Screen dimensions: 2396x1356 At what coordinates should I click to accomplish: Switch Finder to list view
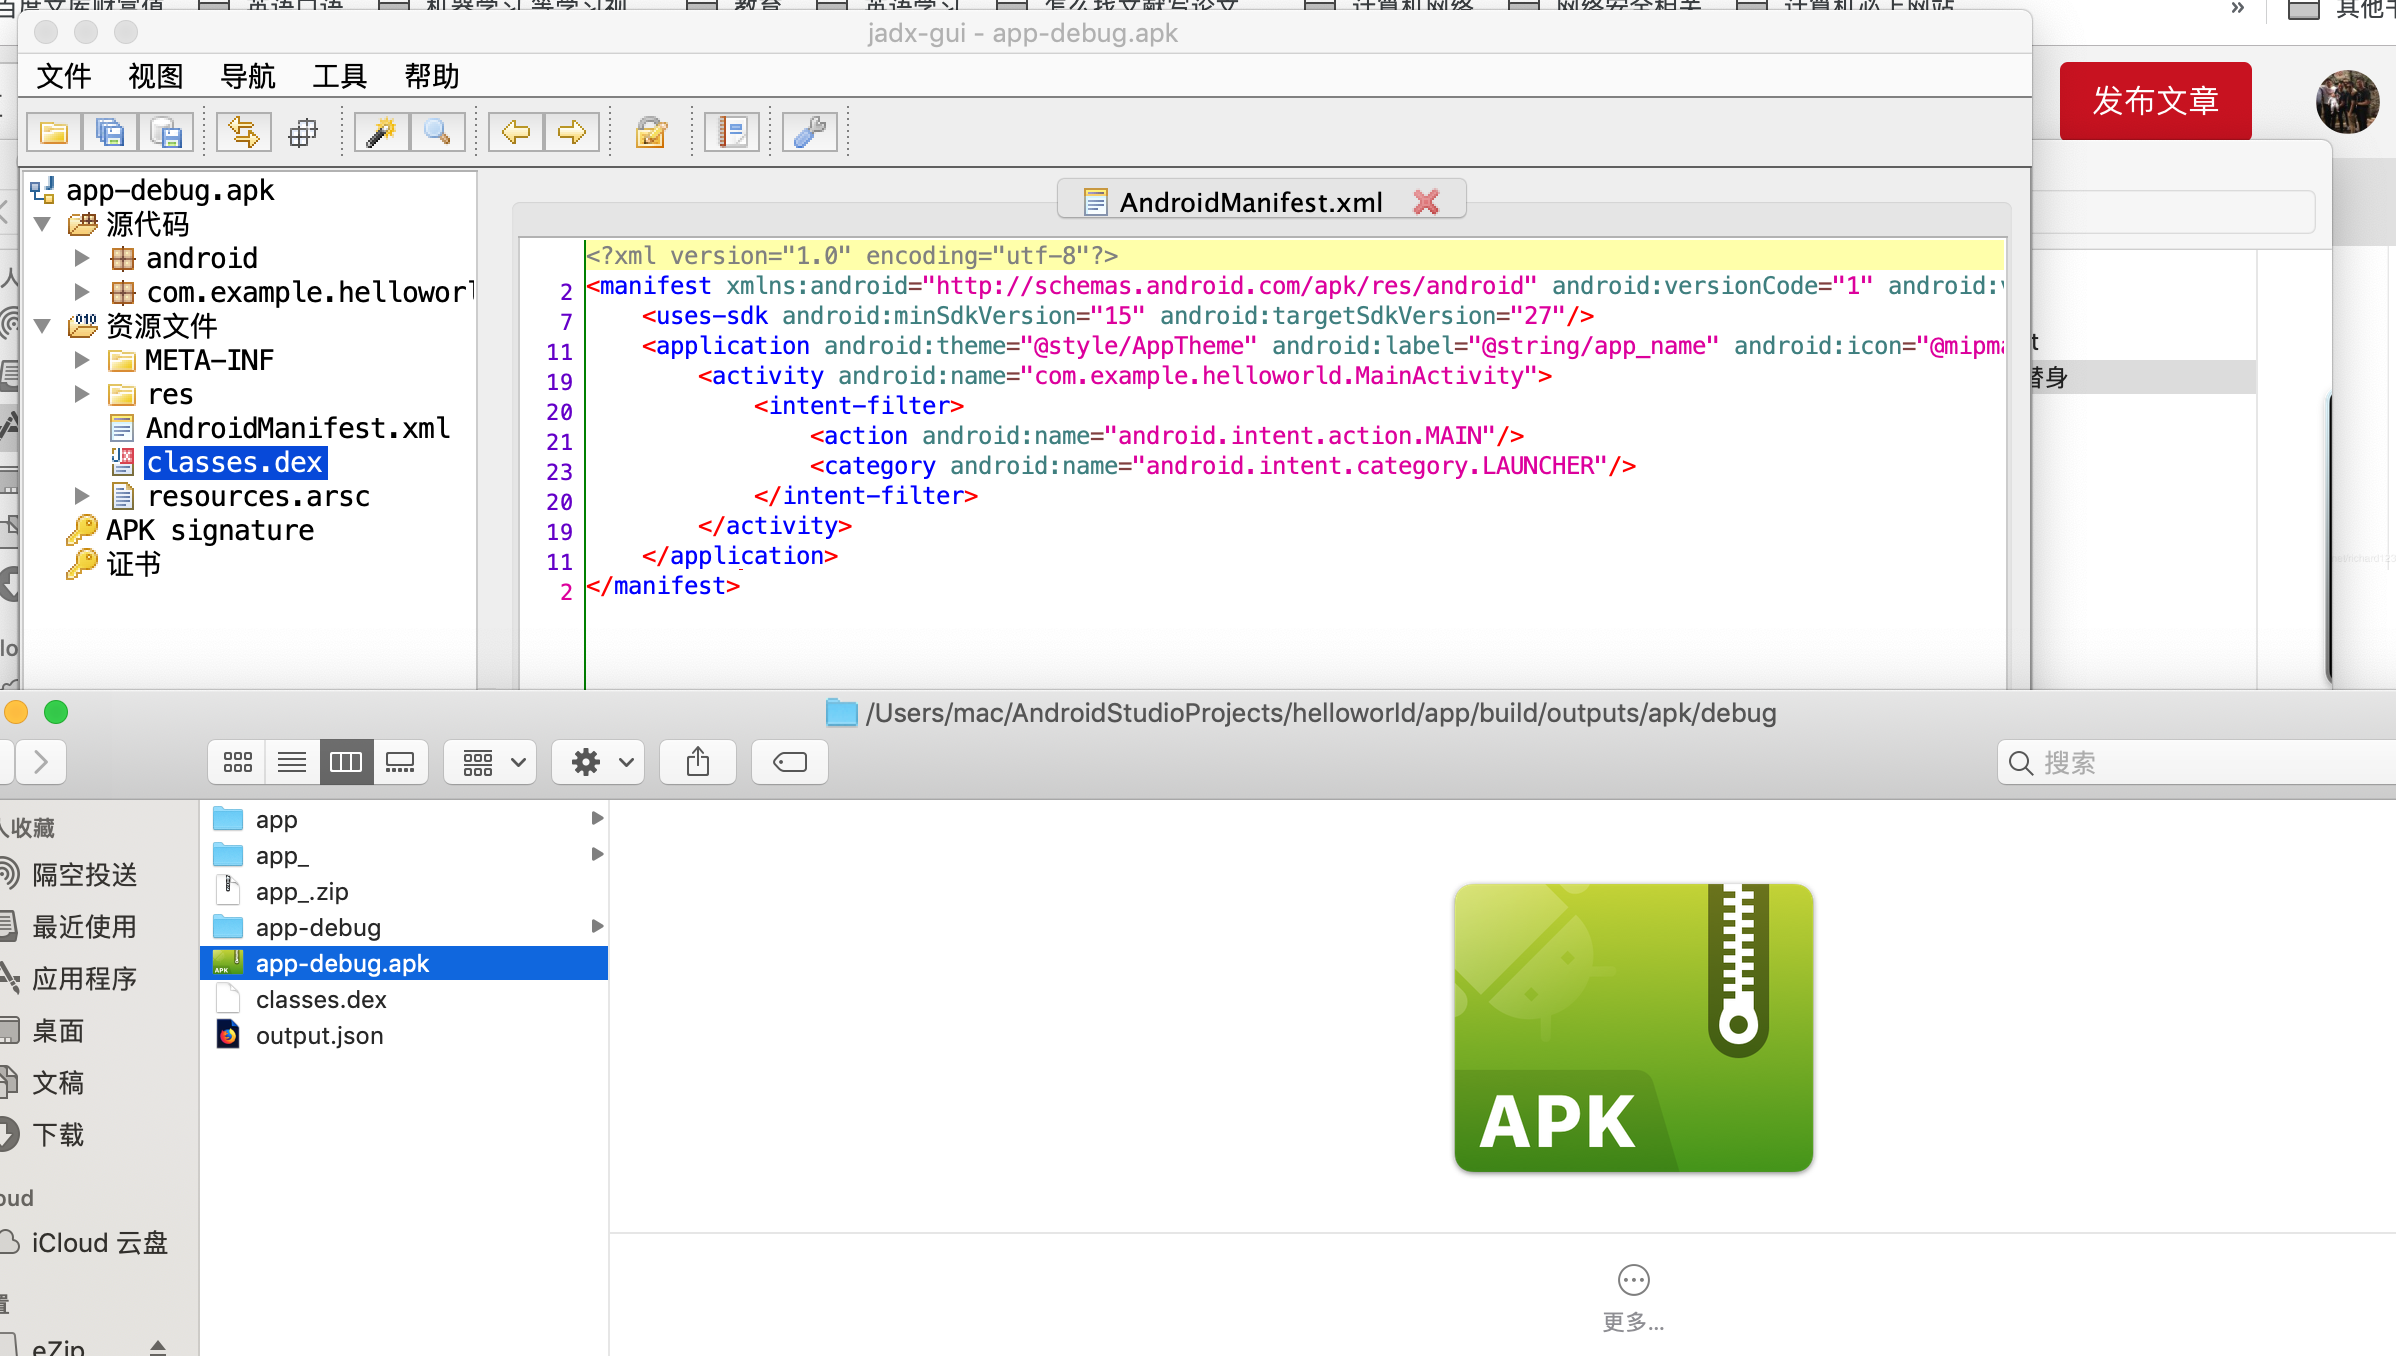(292, 763)
